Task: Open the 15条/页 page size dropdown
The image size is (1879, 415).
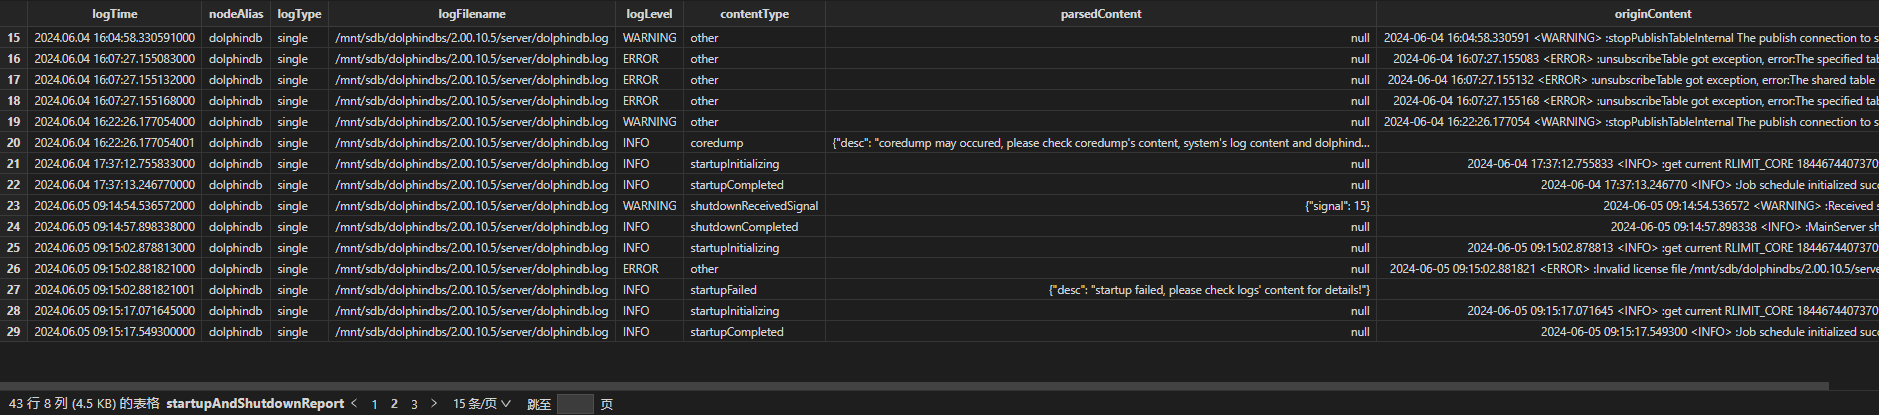Action: coord(481,404)
